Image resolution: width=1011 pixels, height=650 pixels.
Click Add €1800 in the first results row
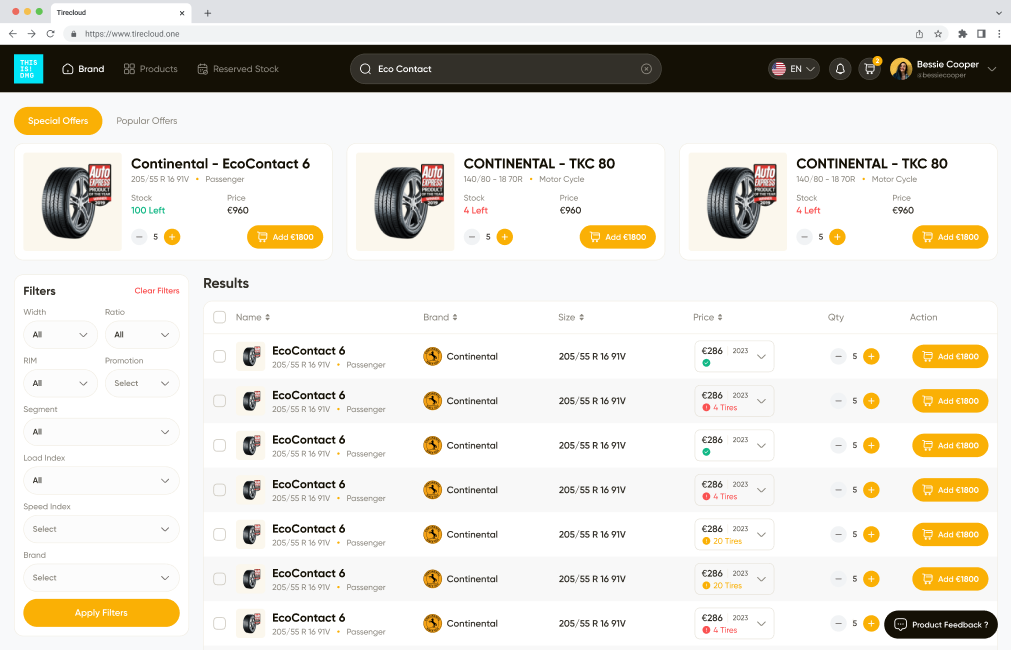pyautogui.click(x=950, y=356)
